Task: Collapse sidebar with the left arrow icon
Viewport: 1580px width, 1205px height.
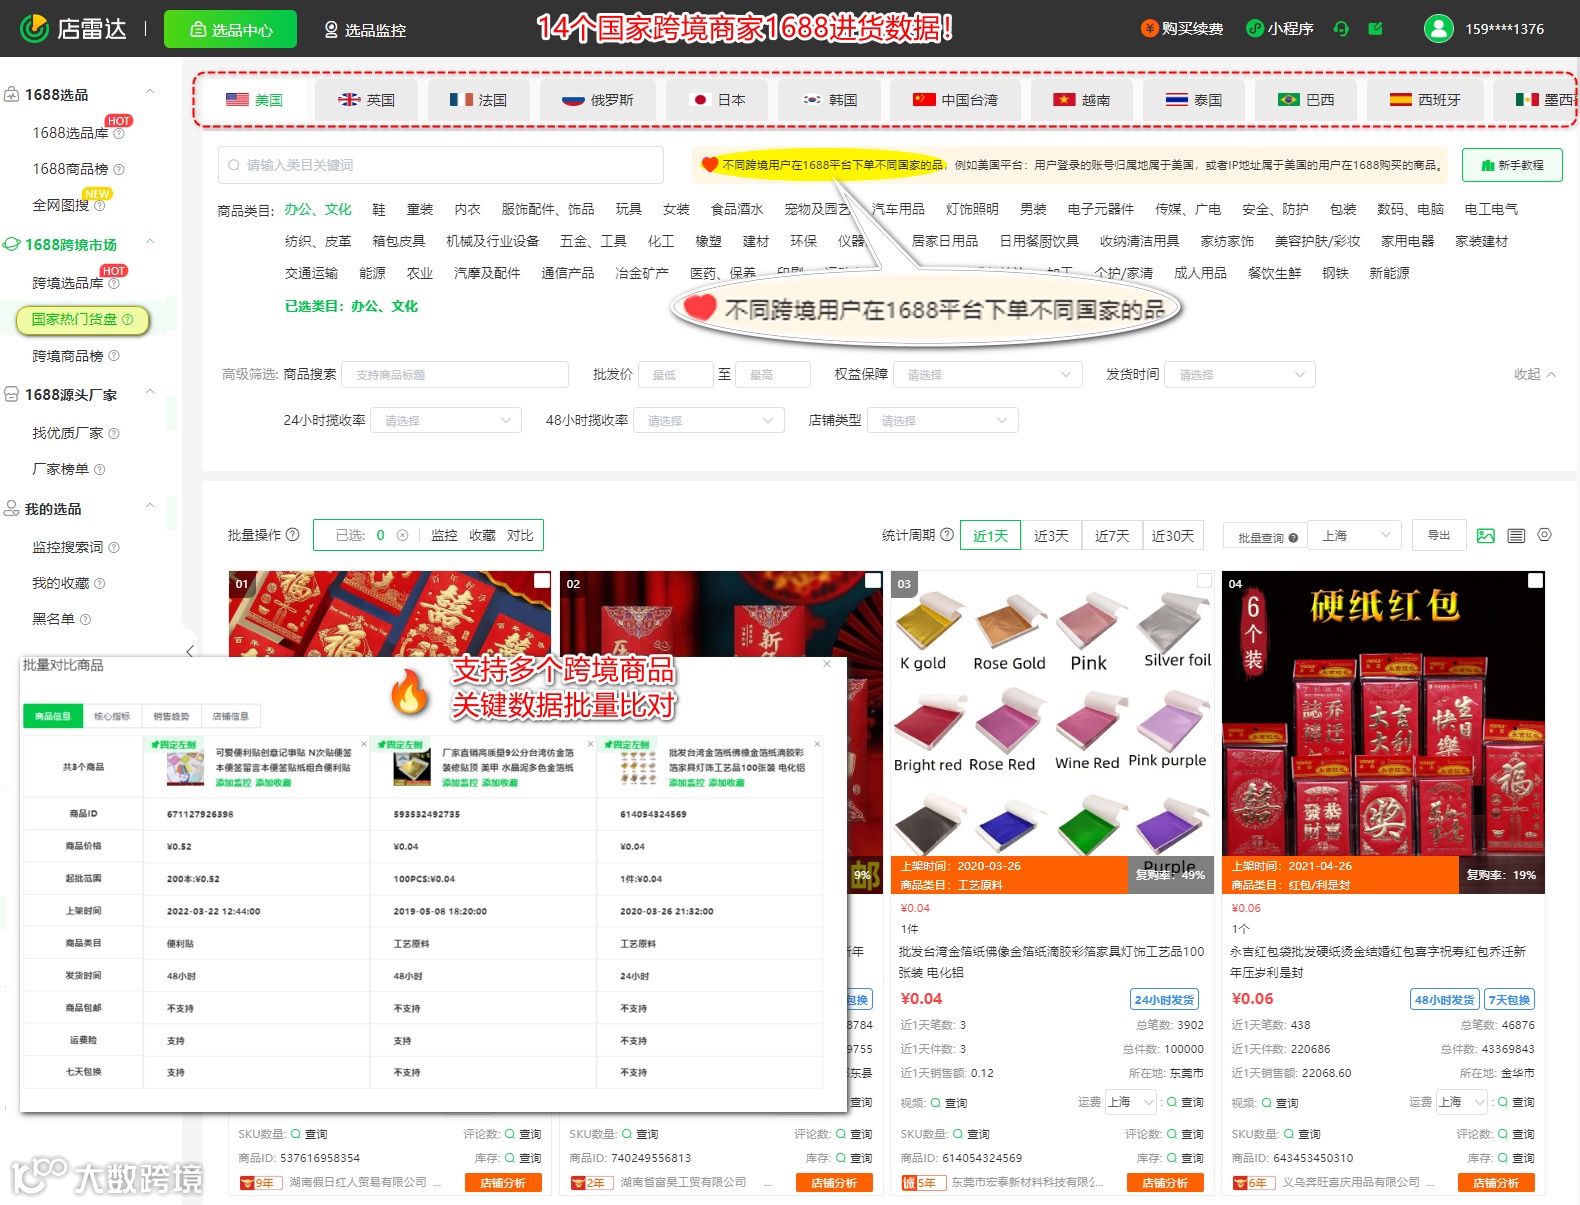Action: pos(190,651)
